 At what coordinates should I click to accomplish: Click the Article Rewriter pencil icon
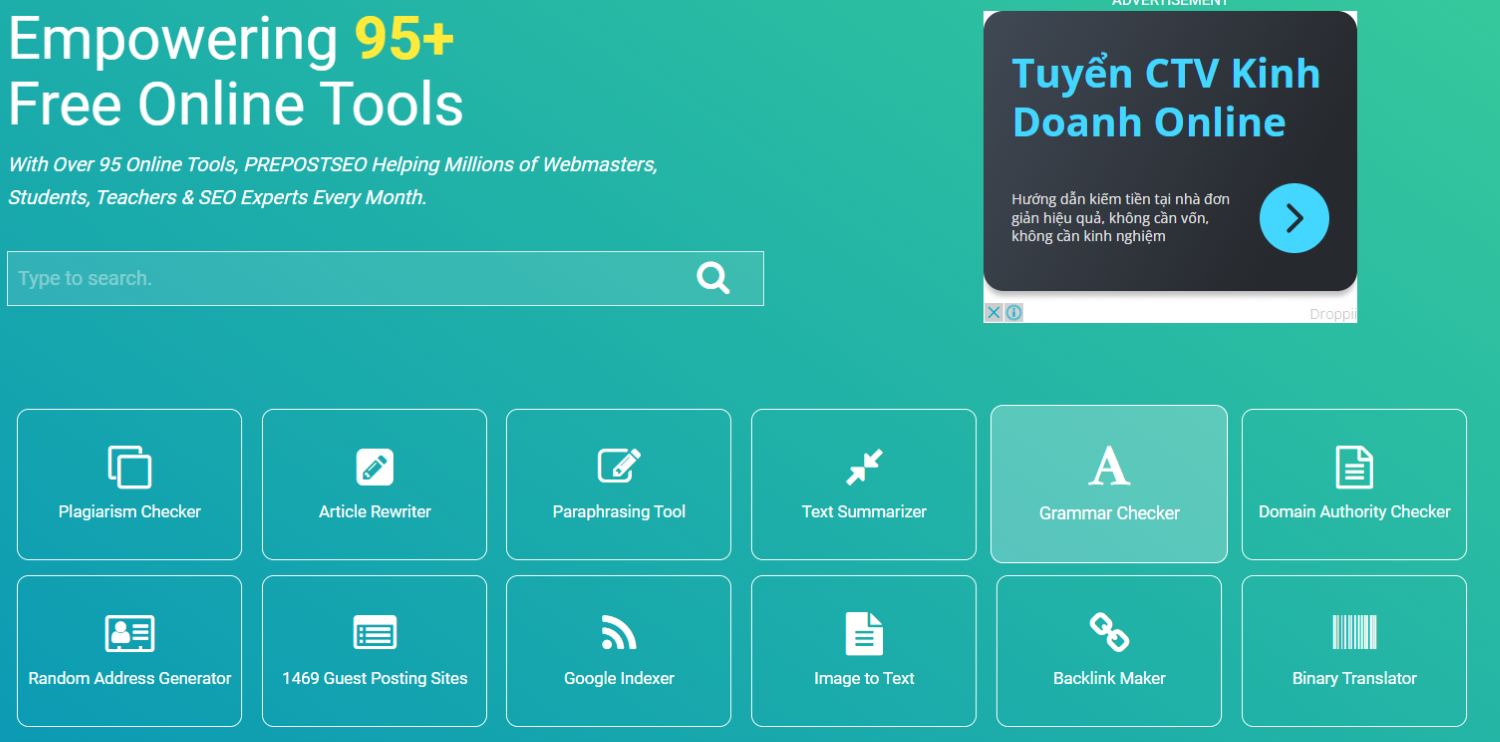point(374,467)
